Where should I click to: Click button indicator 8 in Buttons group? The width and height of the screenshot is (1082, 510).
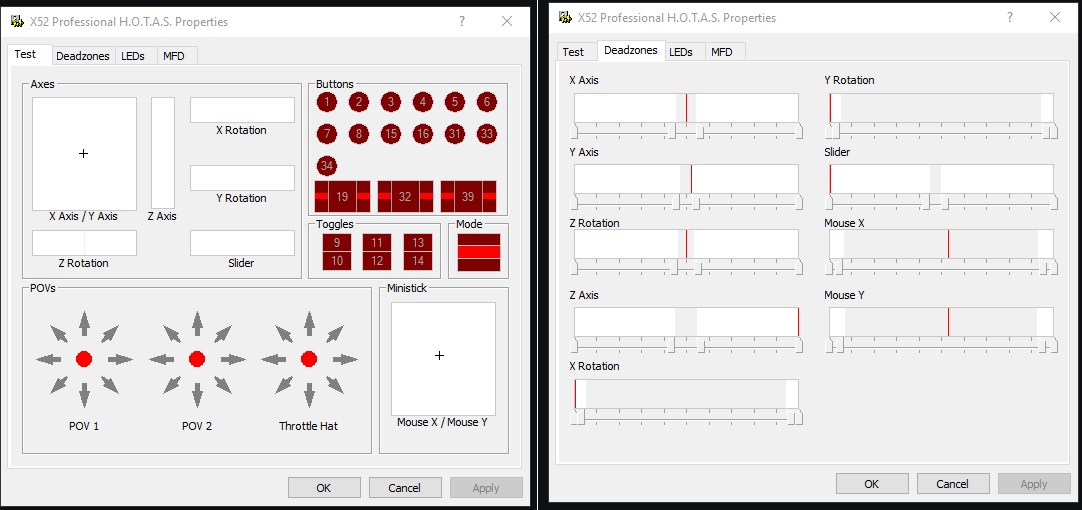[x=359, y=134]
